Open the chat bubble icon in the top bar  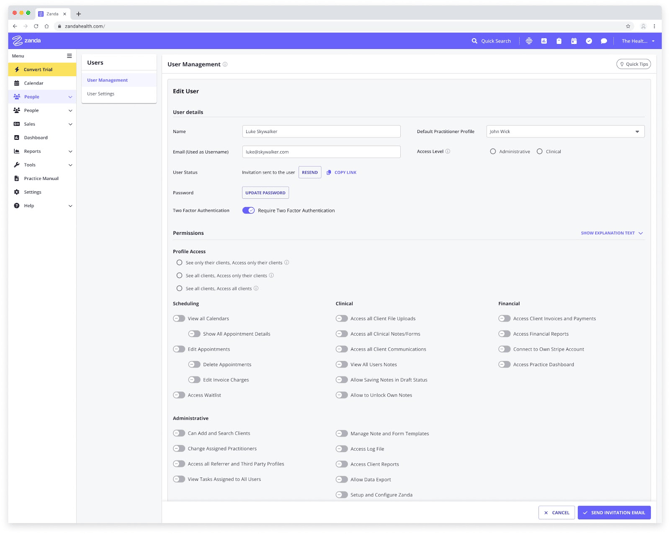click(604, 41)
